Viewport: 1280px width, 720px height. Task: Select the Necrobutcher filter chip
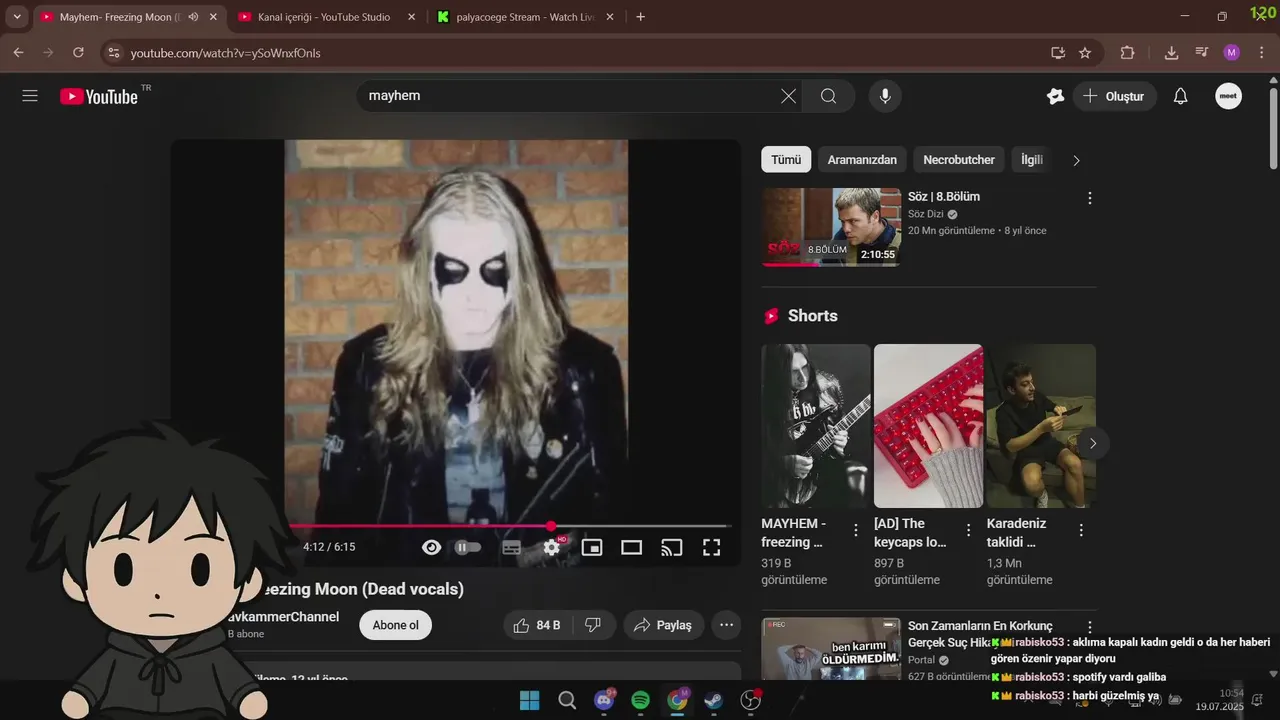click(959, 160)
